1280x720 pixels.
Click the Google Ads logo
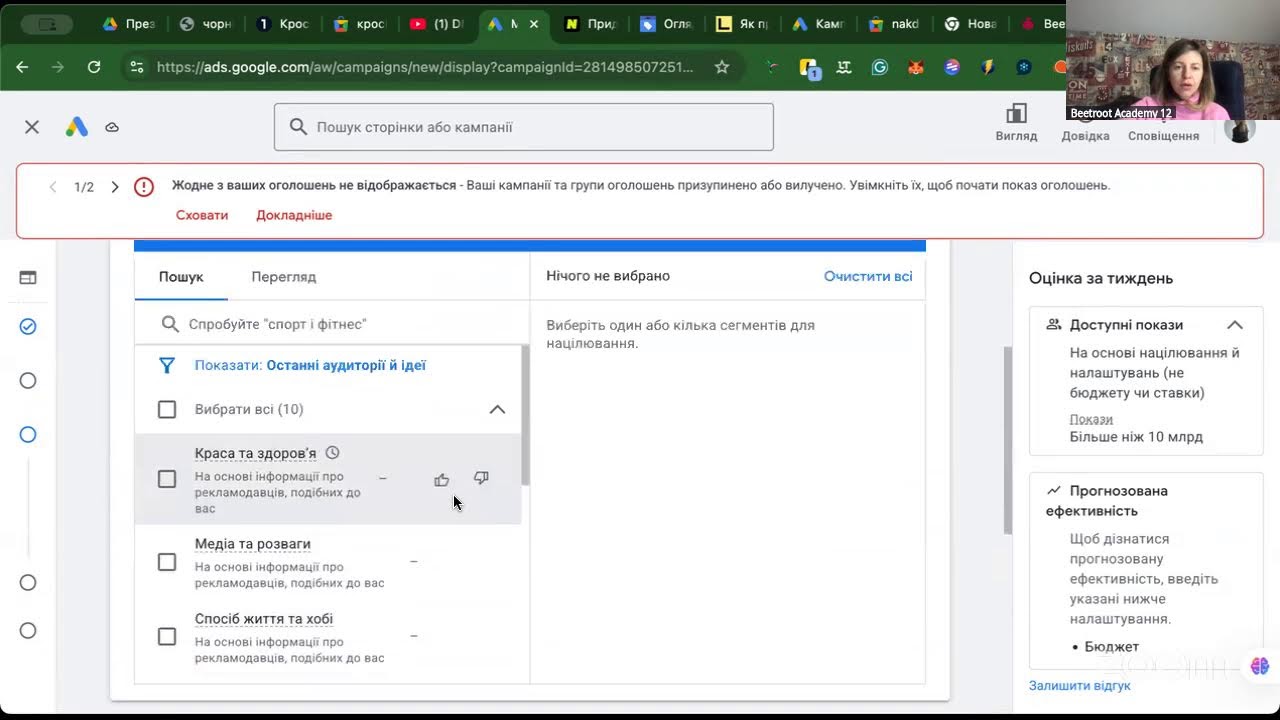point(77,127)
